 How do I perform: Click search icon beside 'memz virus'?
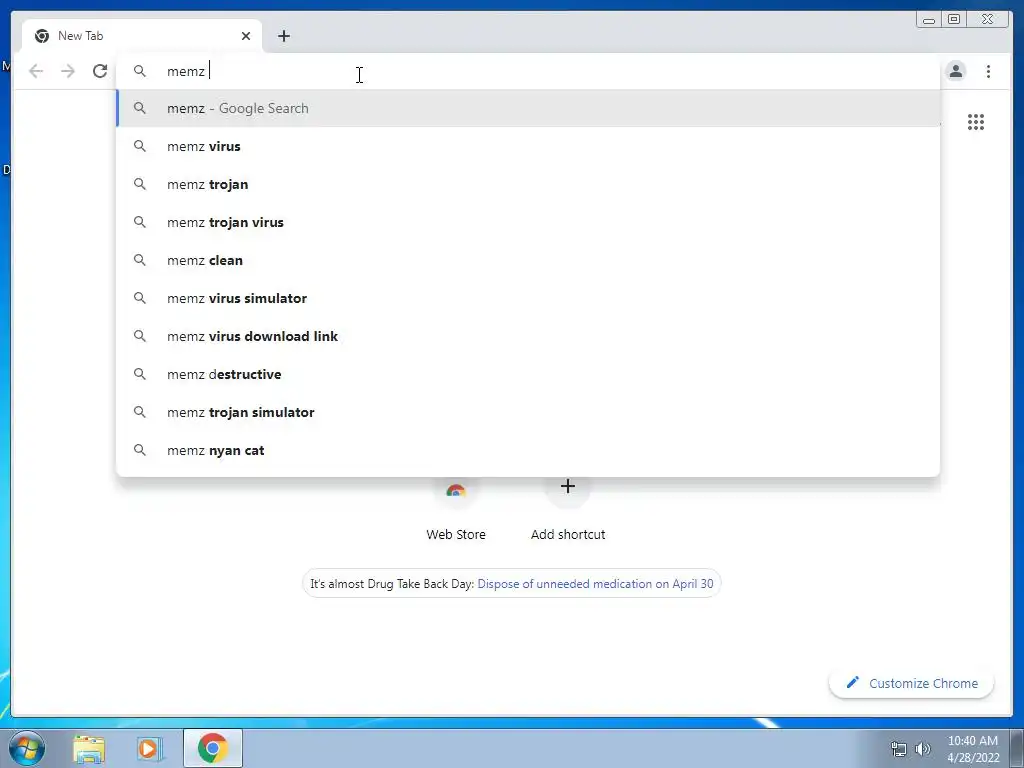click(140, 146)
